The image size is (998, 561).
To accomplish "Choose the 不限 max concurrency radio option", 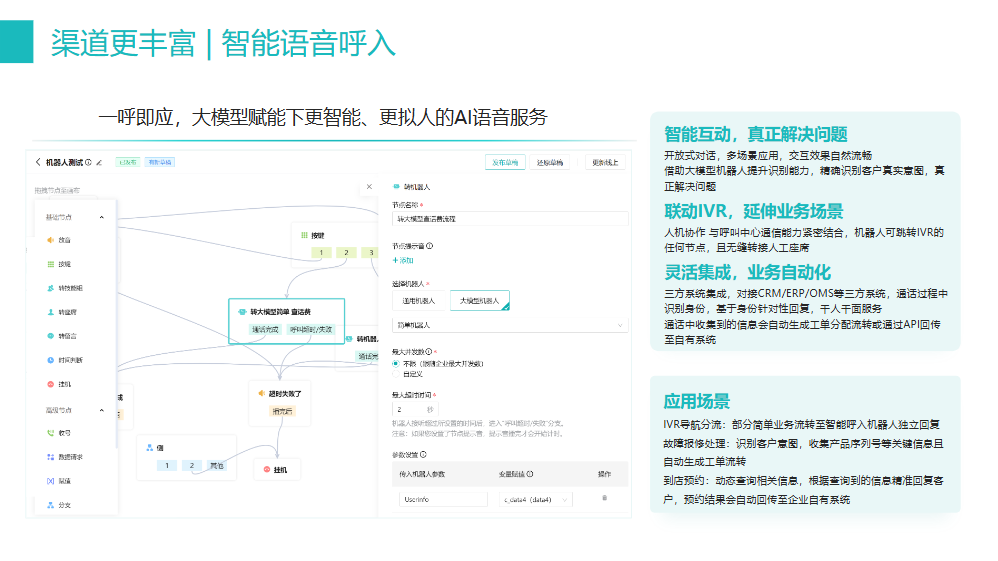I will [x=396, y=364].
